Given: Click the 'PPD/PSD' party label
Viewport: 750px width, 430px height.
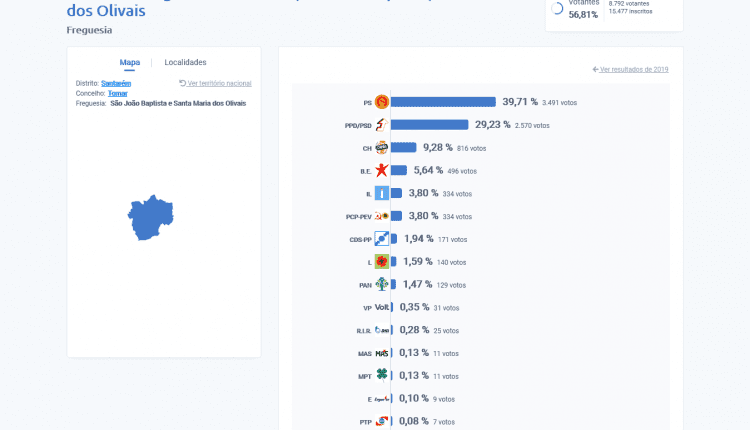Looking at the screenshot, I should [358, 126].
